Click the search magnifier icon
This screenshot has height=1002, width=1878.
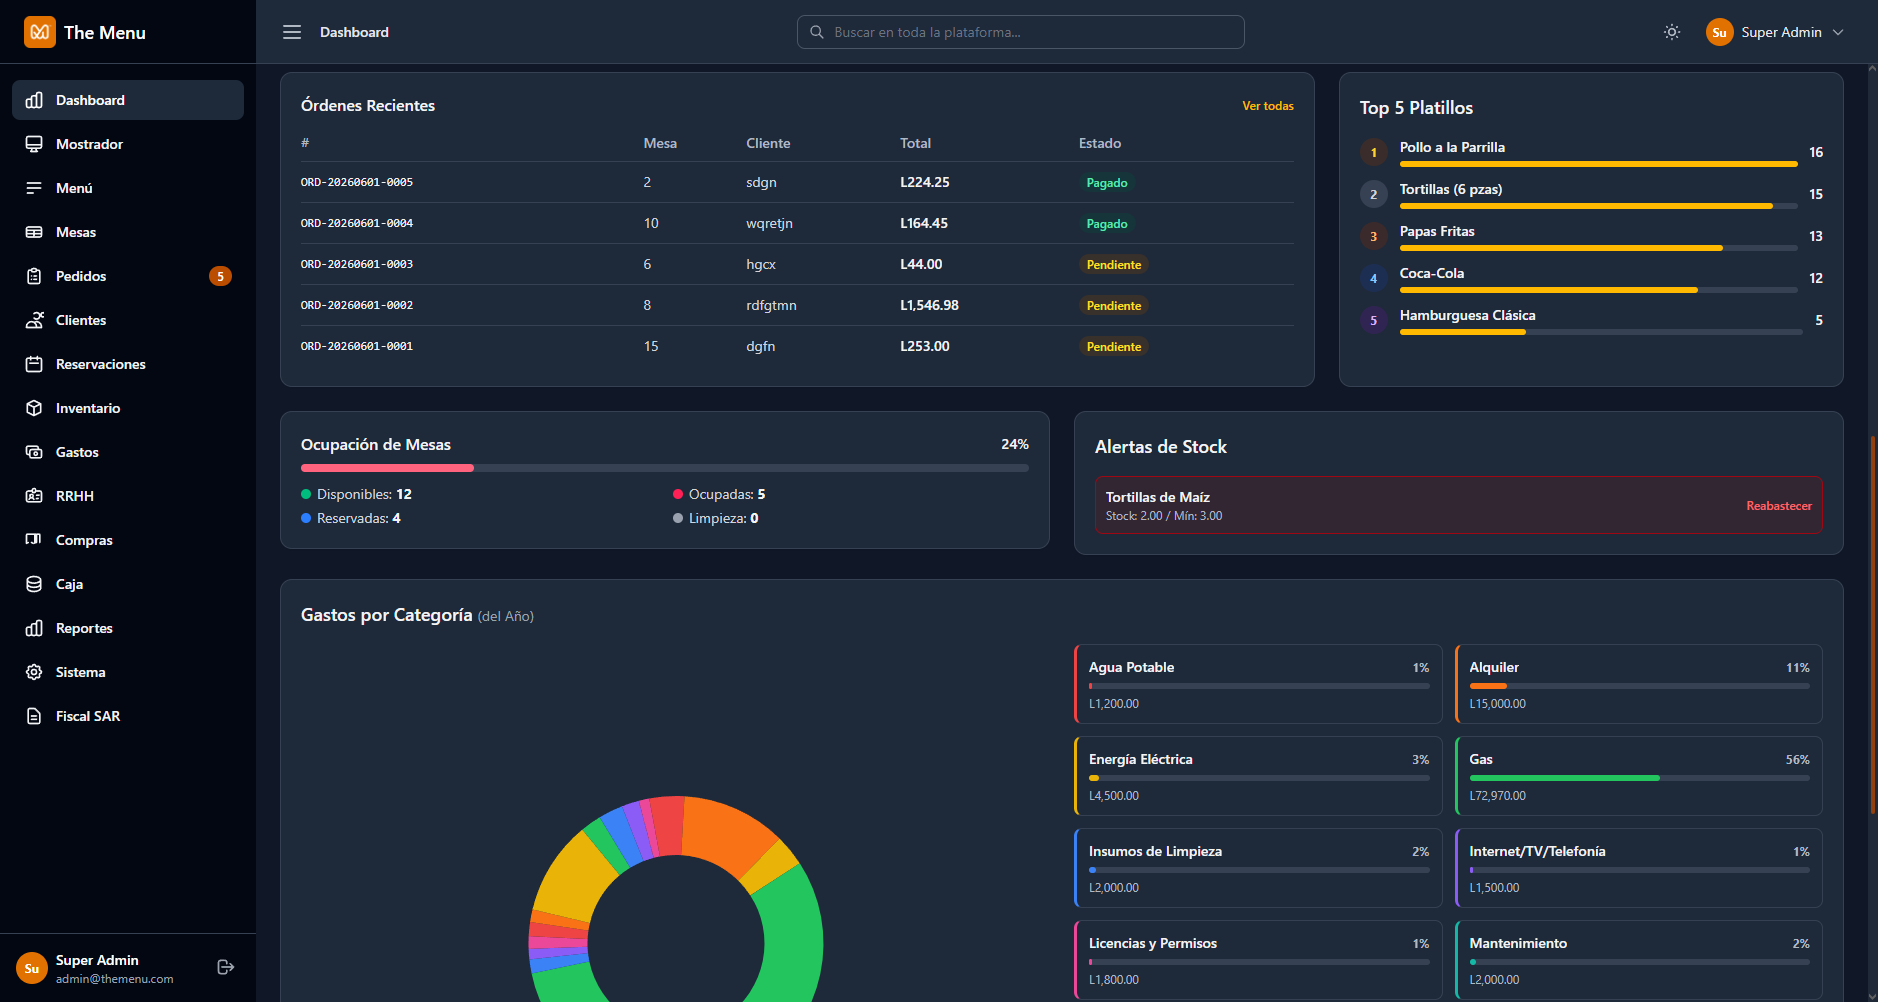point(817,32)
